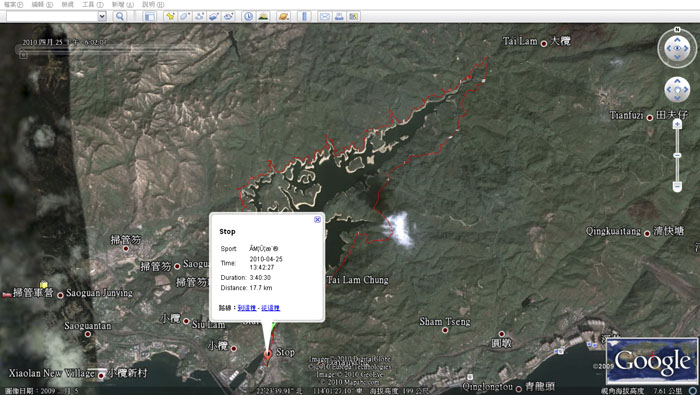Show the ruler tool
Screen dimensions: 700x395
304,17
